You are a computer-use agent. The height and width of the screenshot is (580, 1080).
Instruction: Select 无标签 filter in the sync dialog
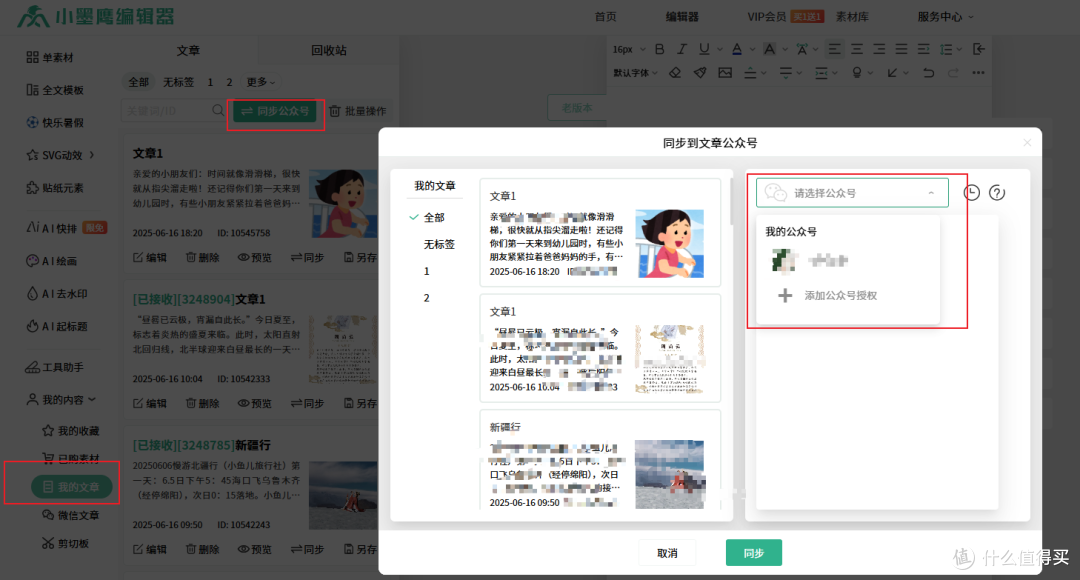[439, 244]
